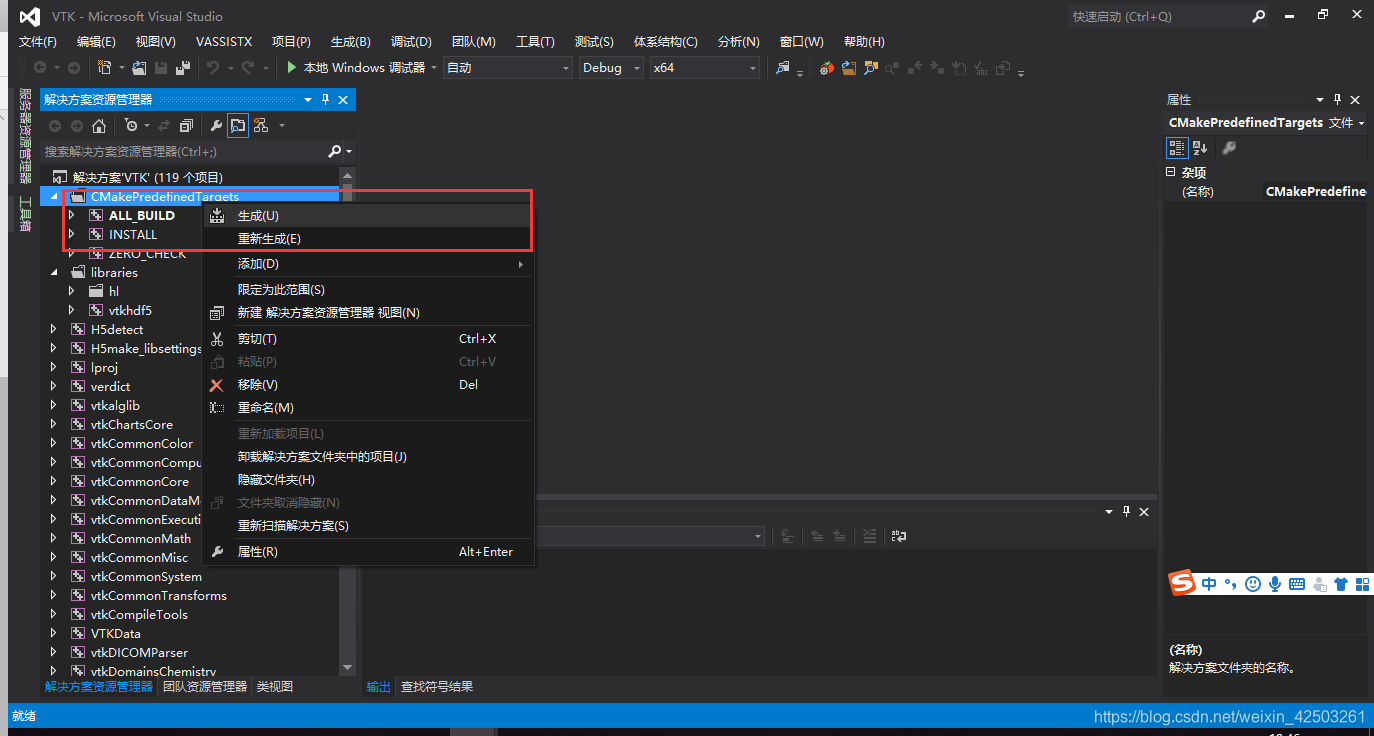Expand the vtkCommonMath project node

pos(54,539)
